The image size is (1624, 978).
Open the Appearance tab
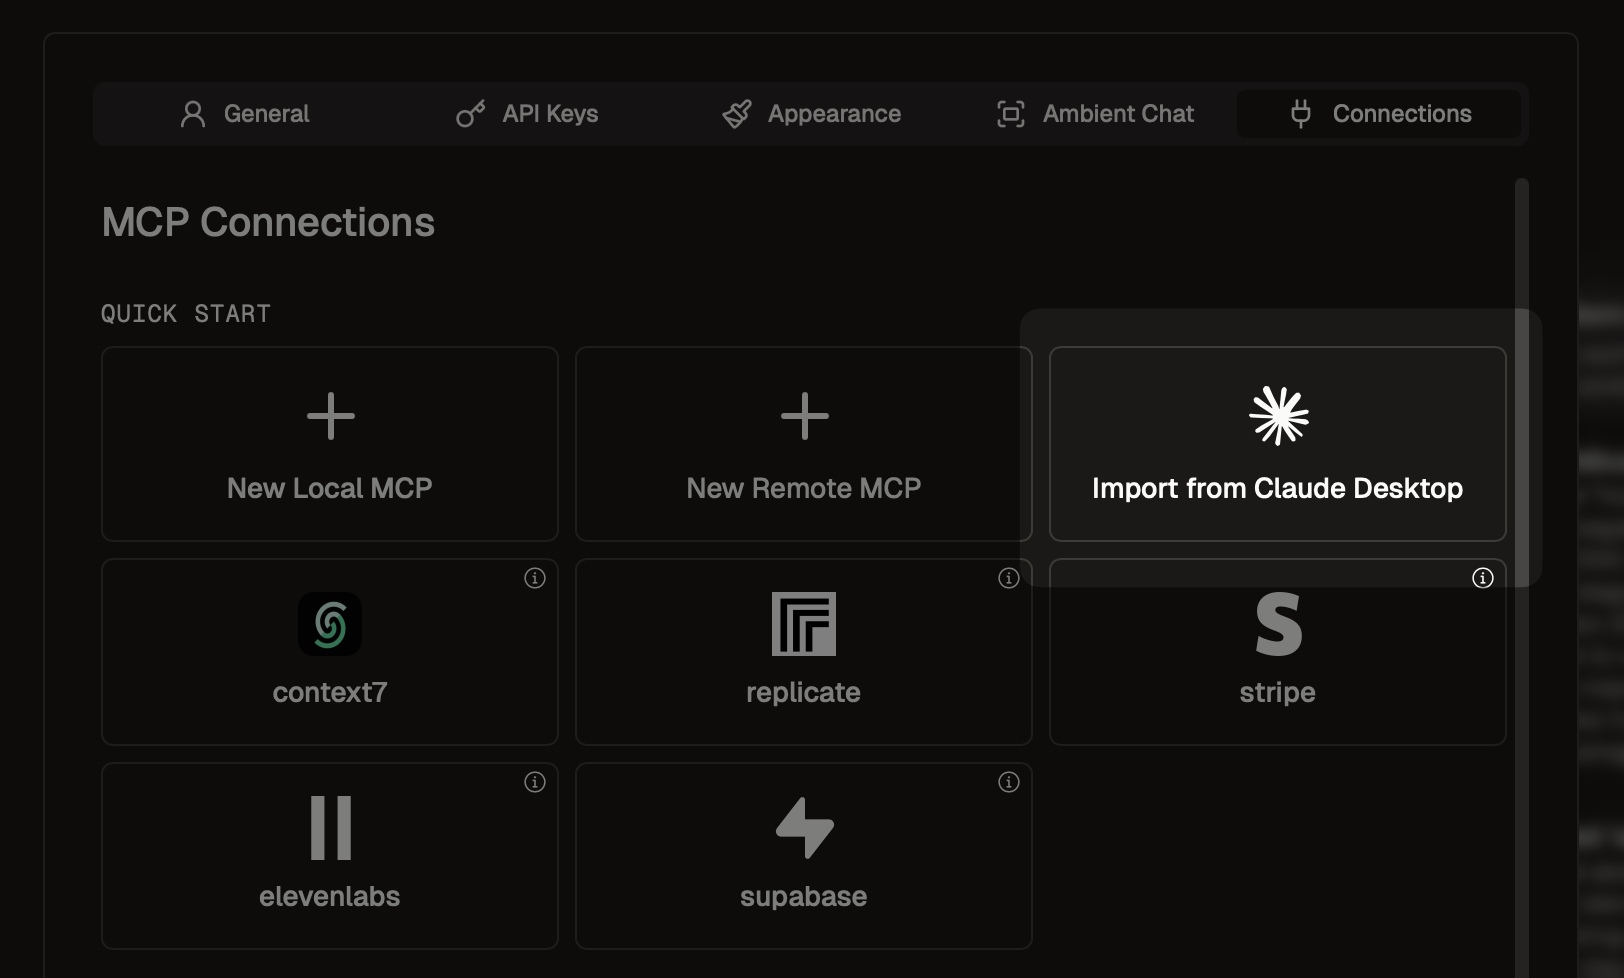tap(812, 114)
